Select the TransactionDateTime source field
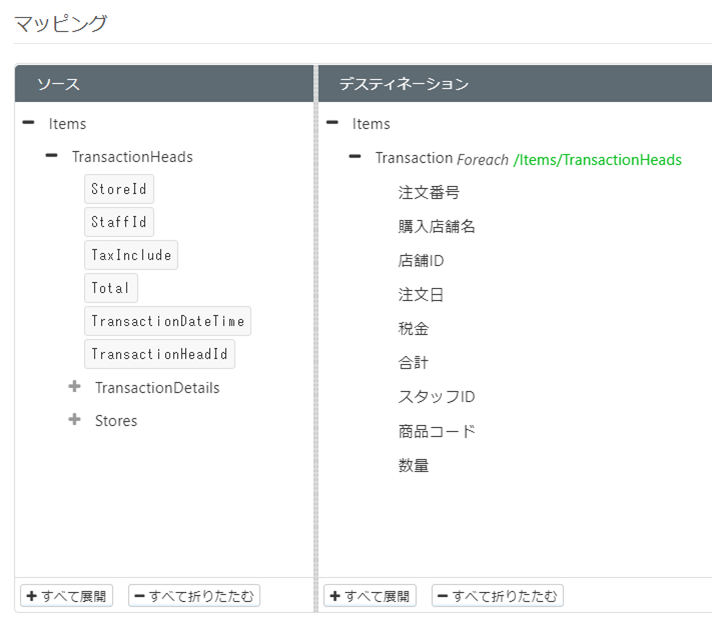Screen dimensions: 712x622 (167, 321)
